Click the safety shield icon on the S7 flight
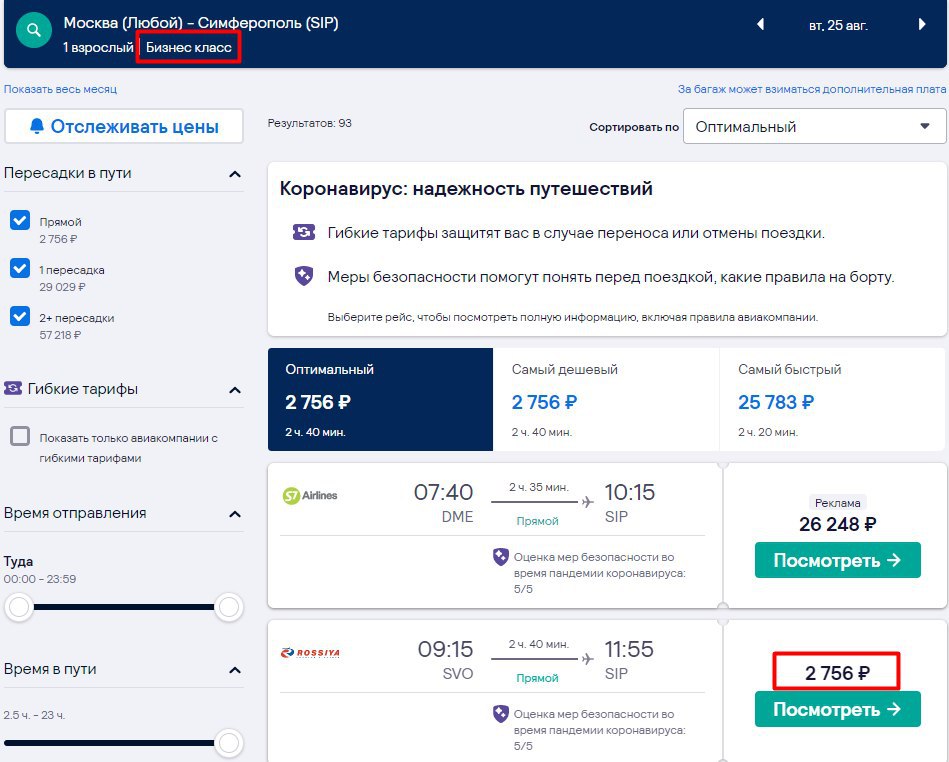Image resolution: width=949 pixels, height=762 pixels. pyautogui.click(x=501, y=557)
